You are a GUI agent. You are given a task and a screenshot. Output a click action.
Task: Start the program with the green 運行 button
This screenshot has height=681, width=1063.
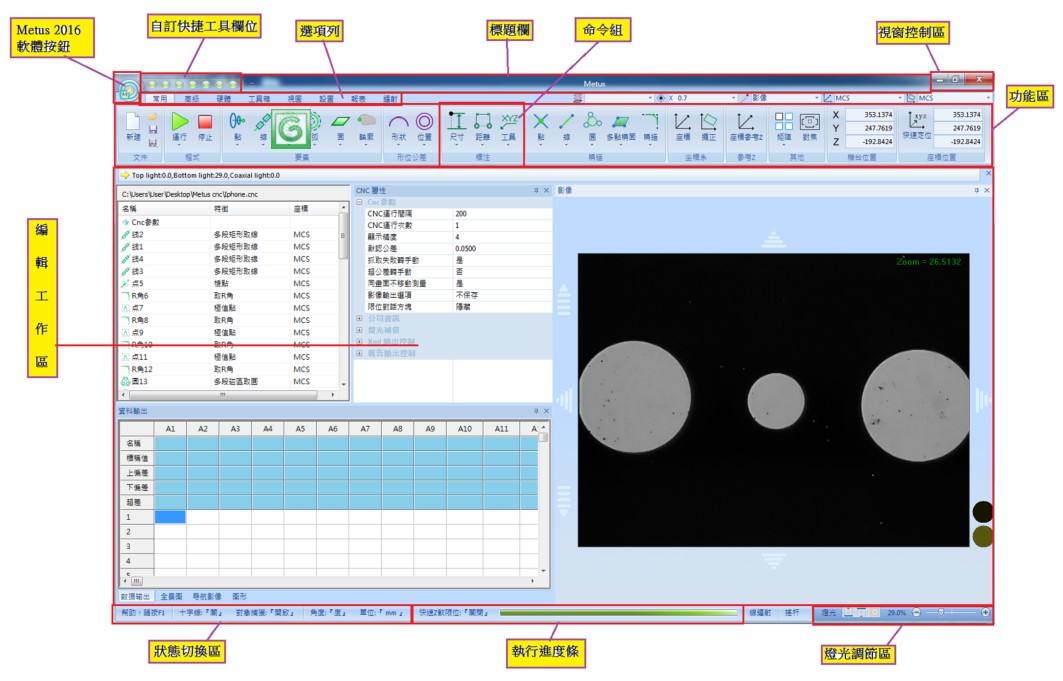pyautogui.click(x=179, y=127)
